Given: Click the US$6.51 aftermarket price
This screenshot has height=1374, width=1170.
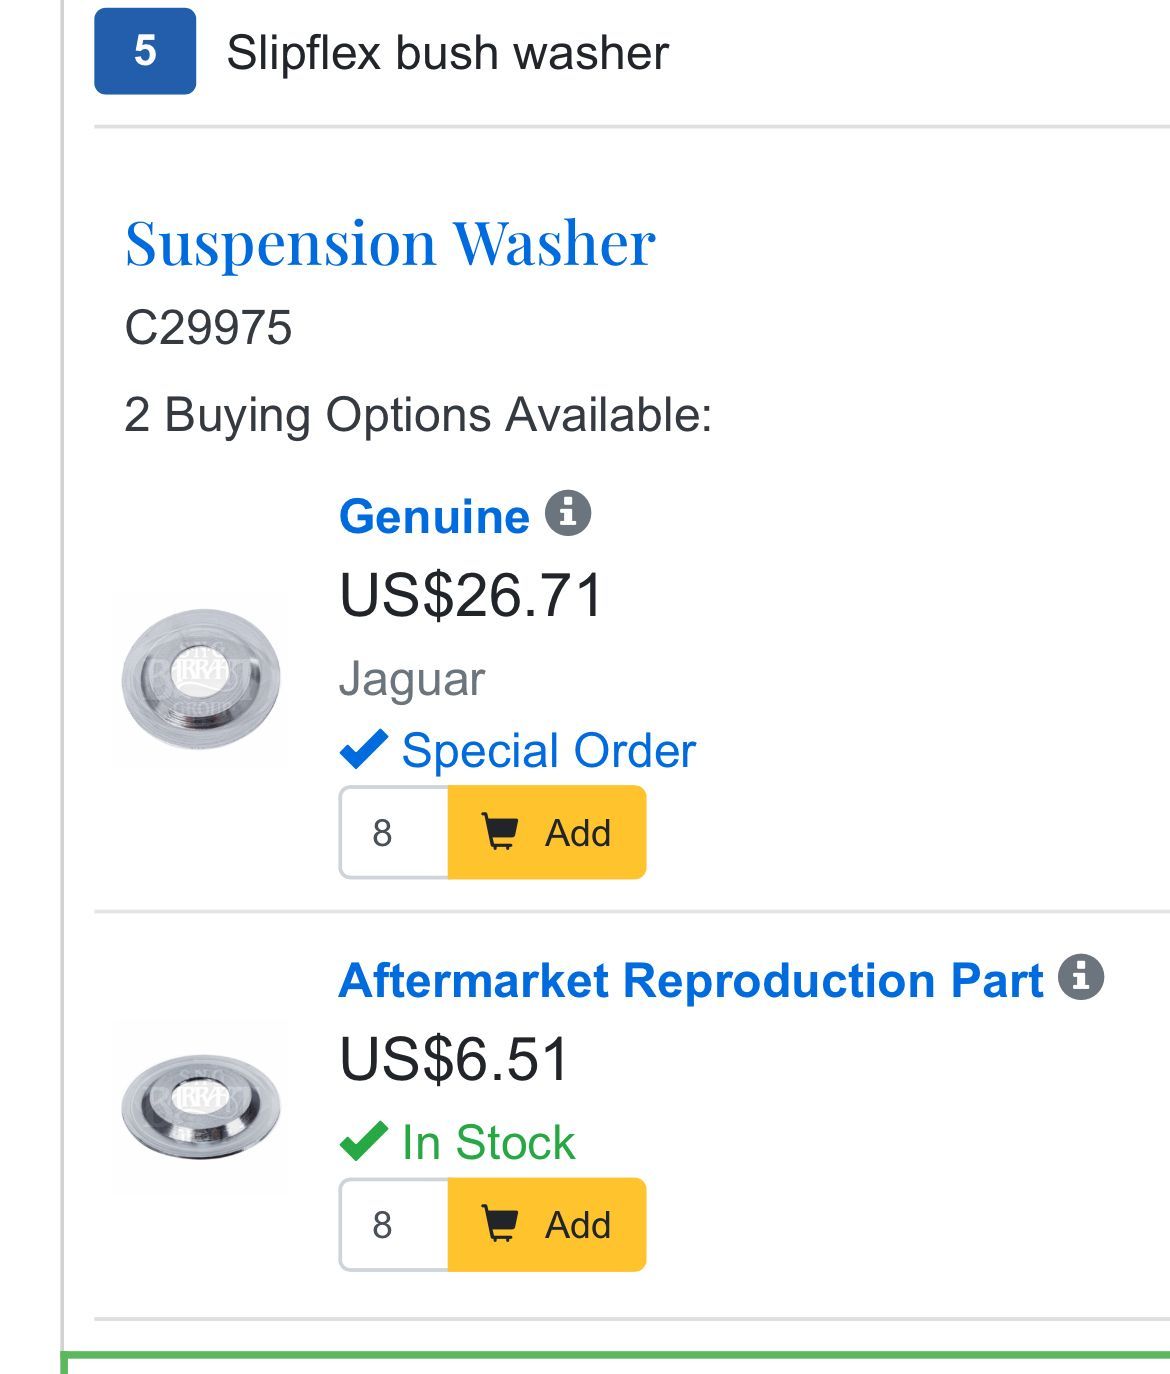Looking at the screenshot, I should click(455, 1059).
